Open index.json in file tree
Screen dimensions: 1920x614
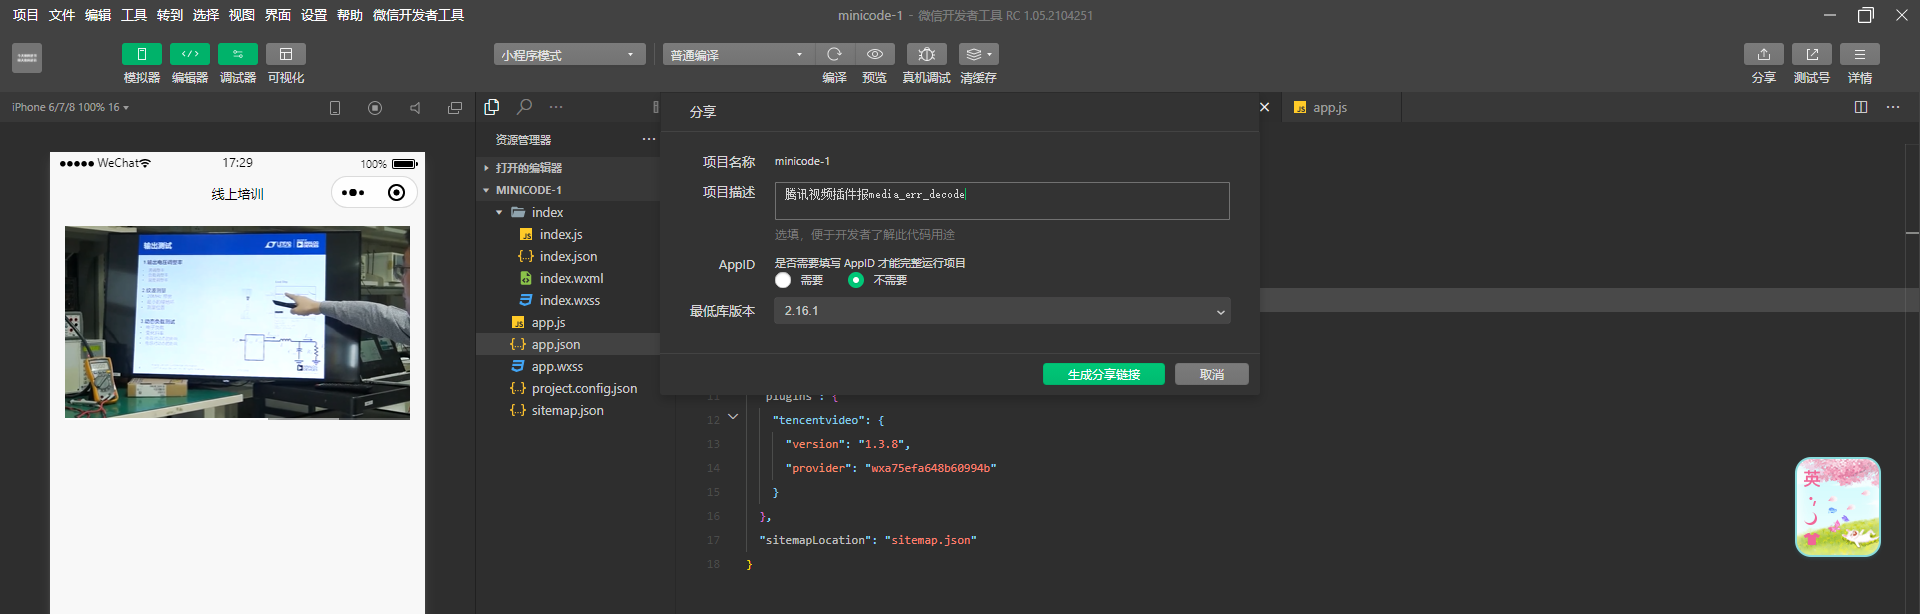tap(567, 256)
